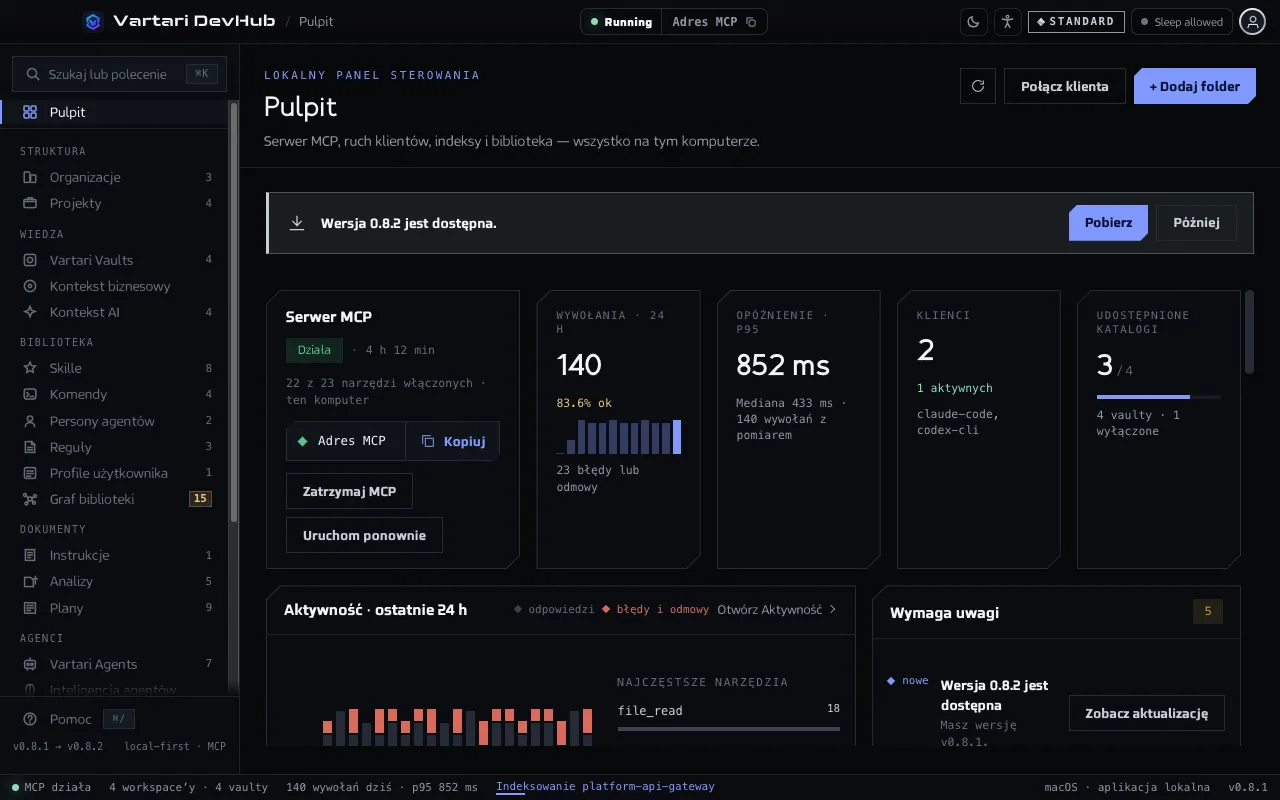1280x800 pixels.
Task: Open Otwórz Aktywność link with chevron
Action: (777, 609)
